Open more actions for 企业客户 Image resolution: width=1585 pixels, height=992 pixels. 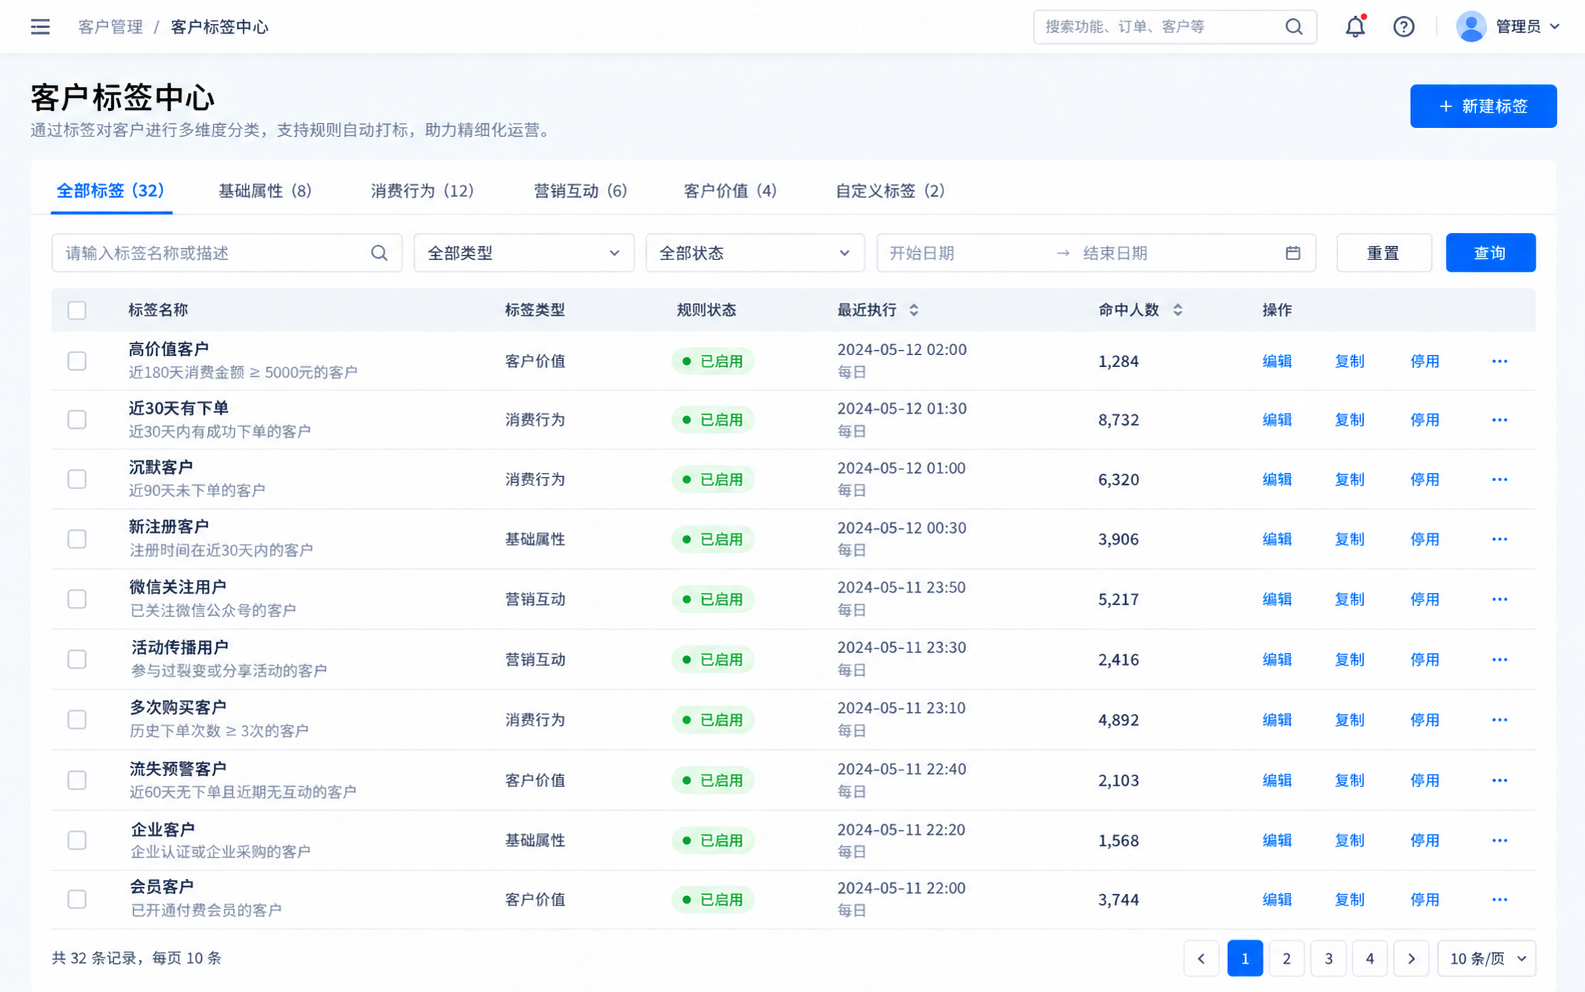1499,840
